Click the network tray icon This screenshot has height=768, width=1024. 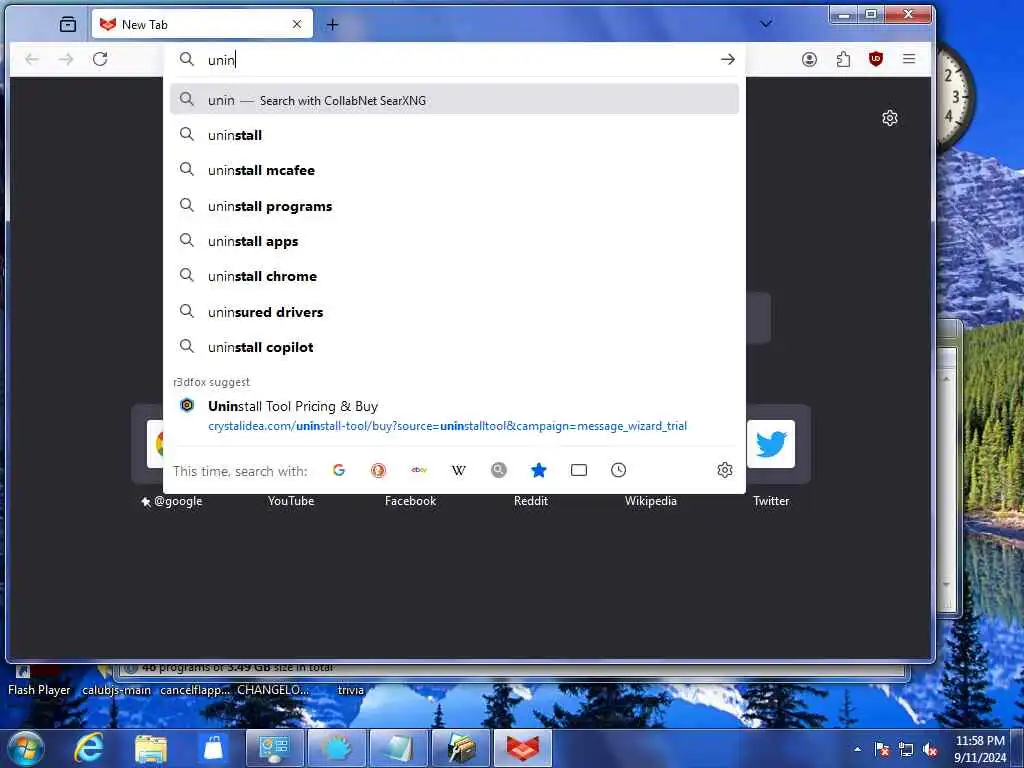click(906, 750)
